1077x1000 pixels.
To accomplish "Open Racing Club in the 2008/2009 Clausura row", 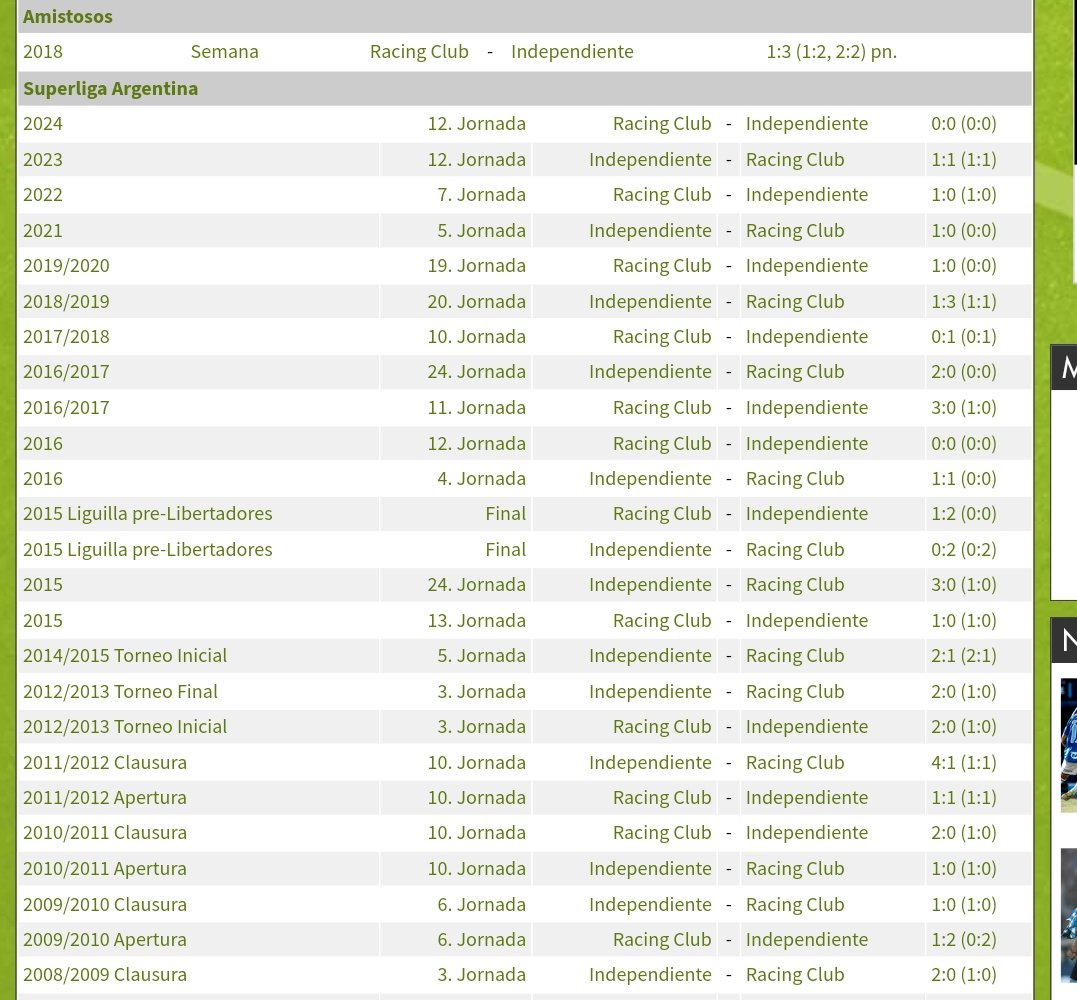I will pyautogui.click(x=795, y=975).
